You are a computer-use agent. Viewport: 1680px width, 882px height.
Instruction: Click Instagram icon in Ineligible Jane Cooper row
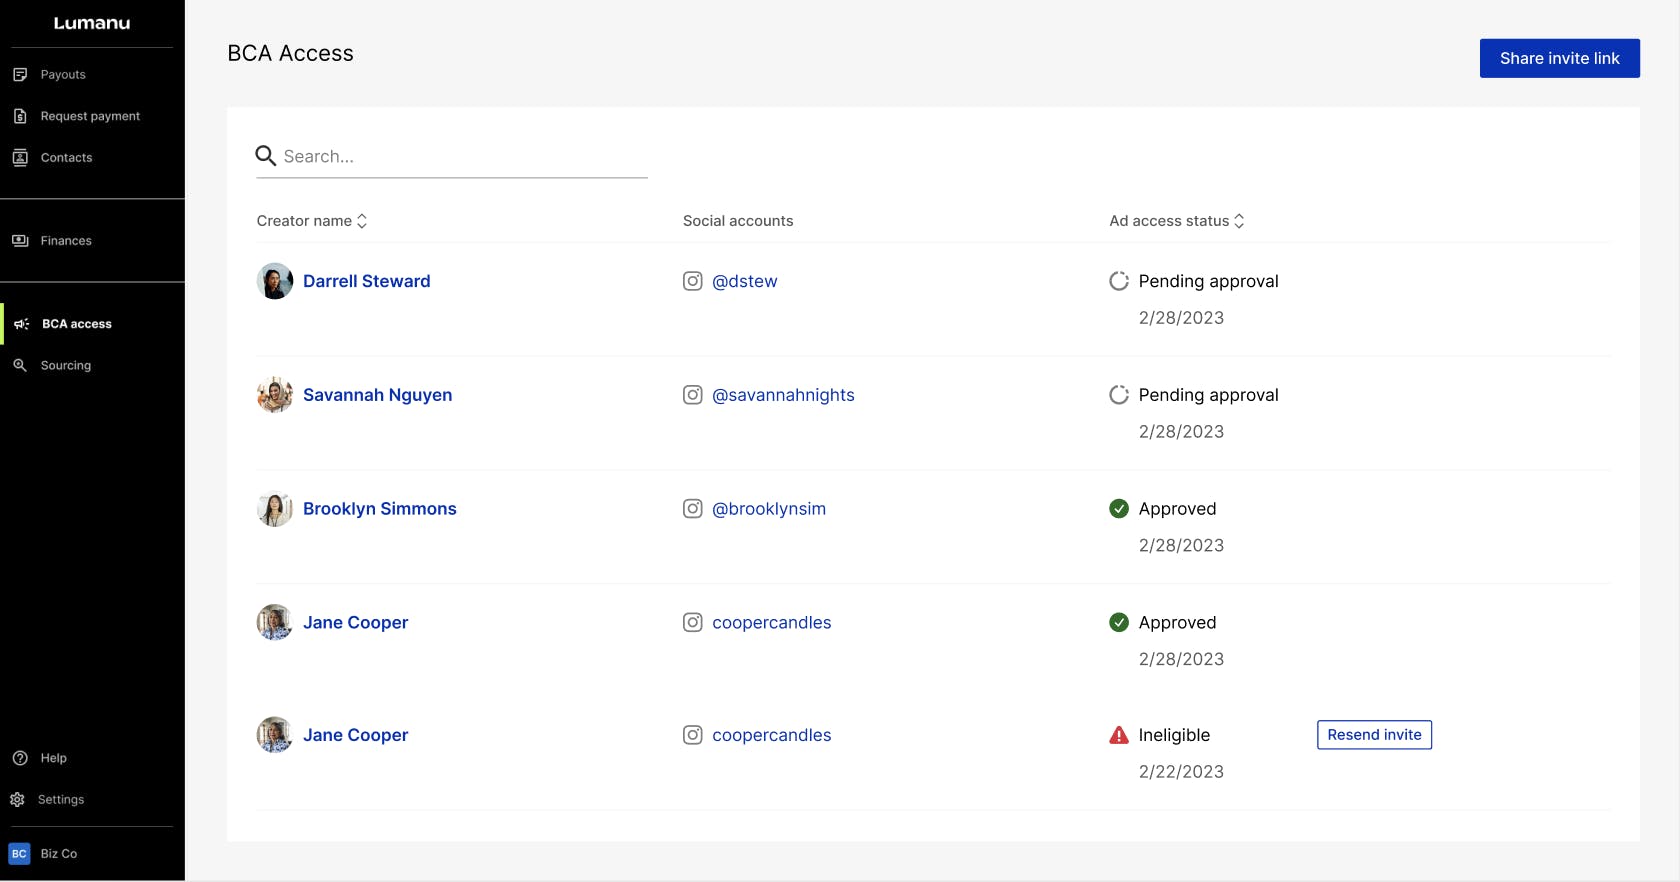point(692,735)
